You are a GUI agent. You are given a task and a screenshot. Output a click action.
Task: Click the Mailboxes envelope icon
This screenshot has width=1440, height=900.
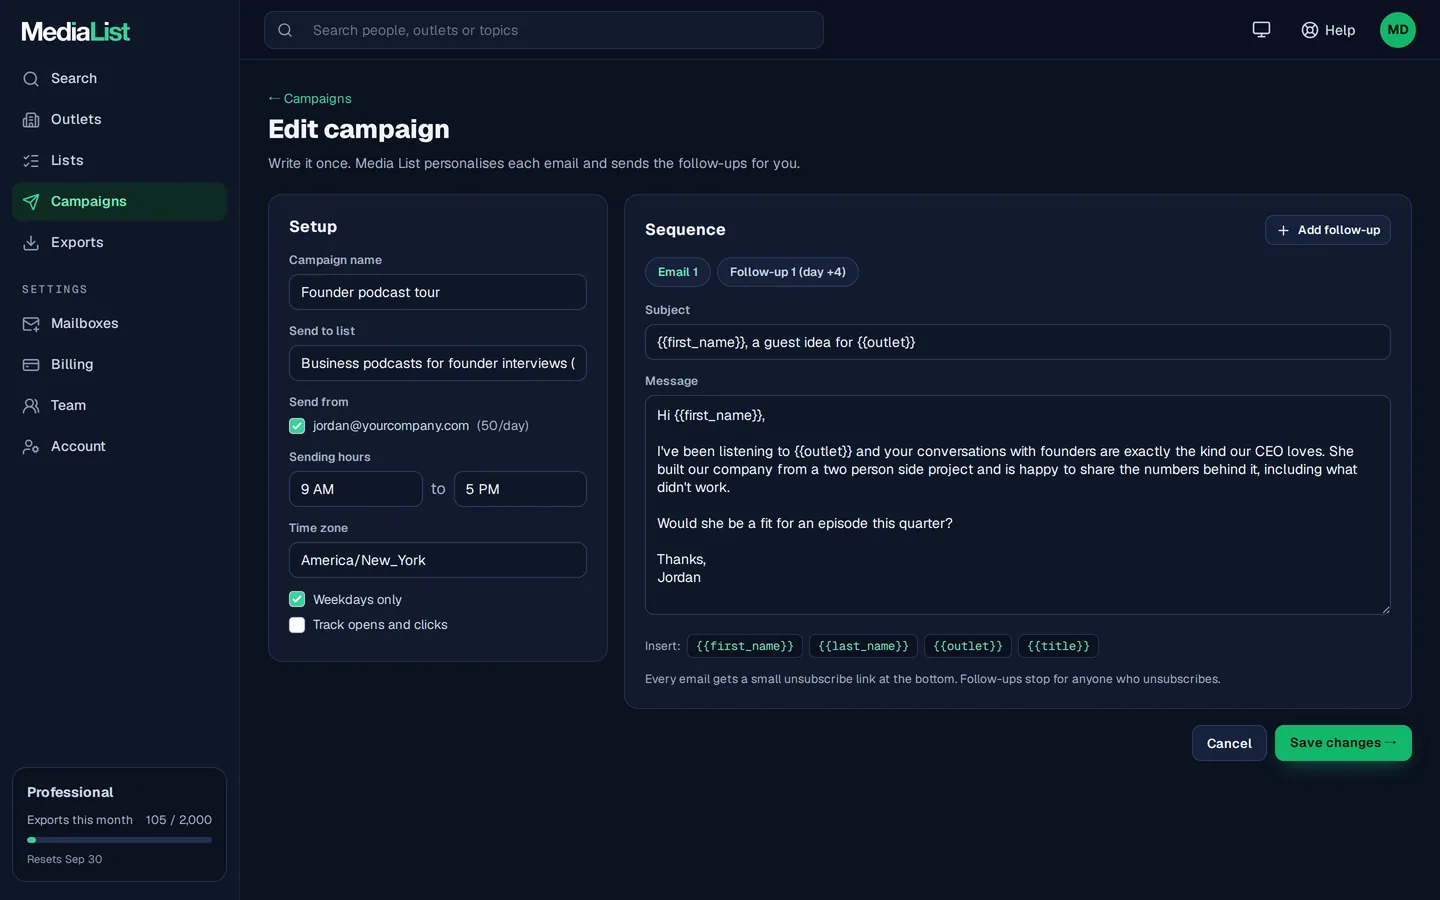[x=31, y=324]
